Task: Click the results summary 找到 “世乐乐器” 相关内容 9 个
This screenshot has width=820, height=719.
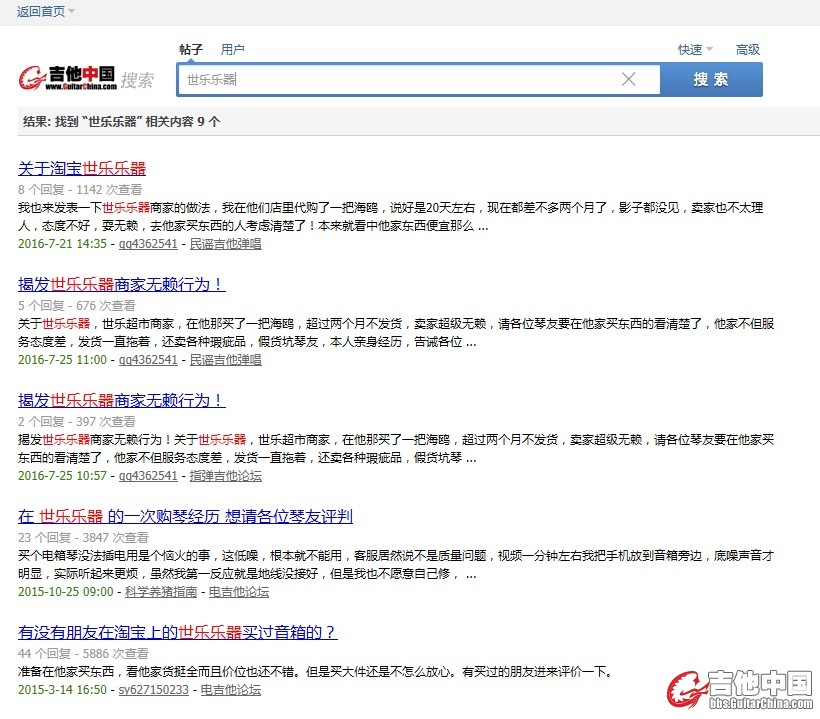Action: click(x=138, y=121)
